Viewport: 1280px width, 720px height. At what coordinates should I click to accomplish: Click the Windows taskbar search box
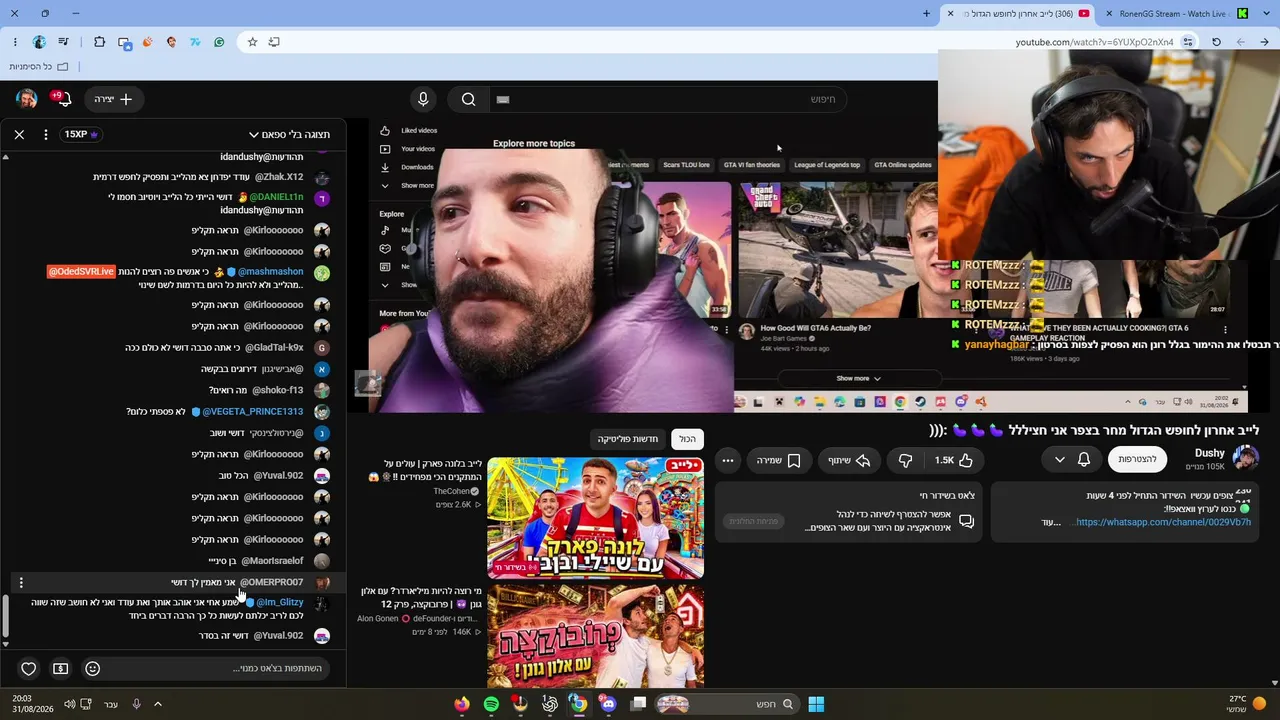[727, 704]
